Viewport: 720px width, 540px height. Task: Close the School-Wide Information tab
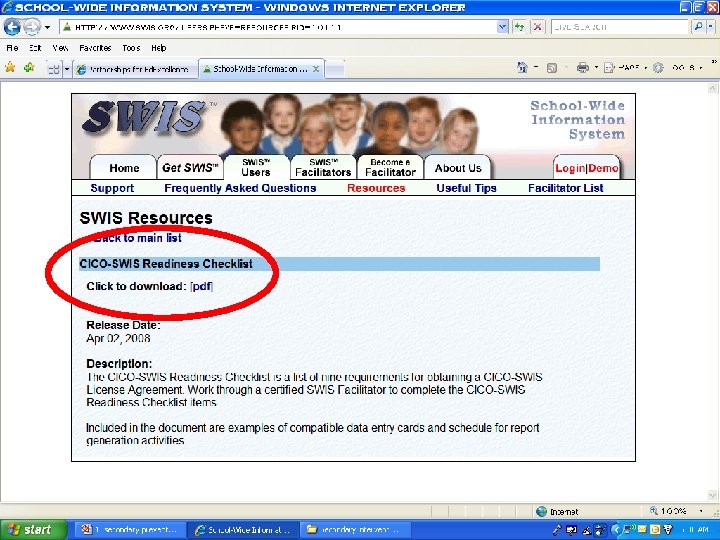(316, 69)
